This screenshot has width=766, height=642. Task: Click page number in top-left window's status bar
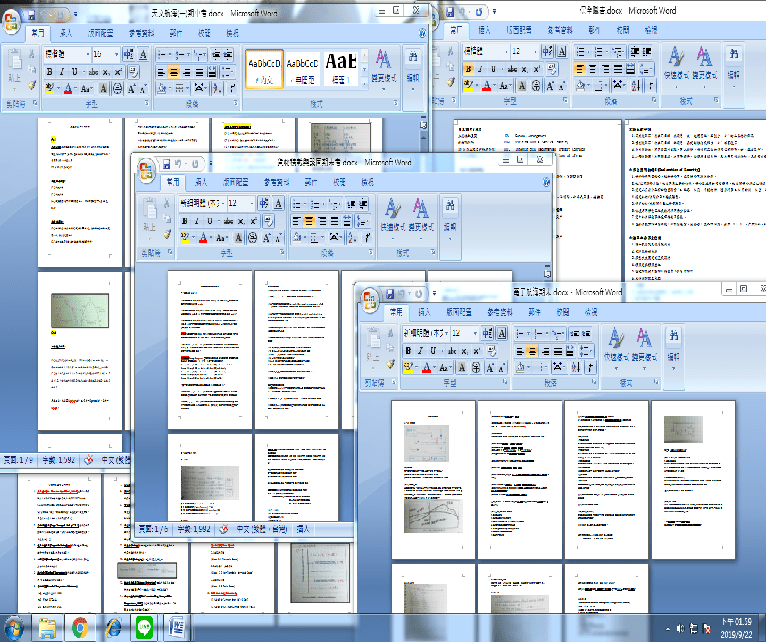[19, 460]
